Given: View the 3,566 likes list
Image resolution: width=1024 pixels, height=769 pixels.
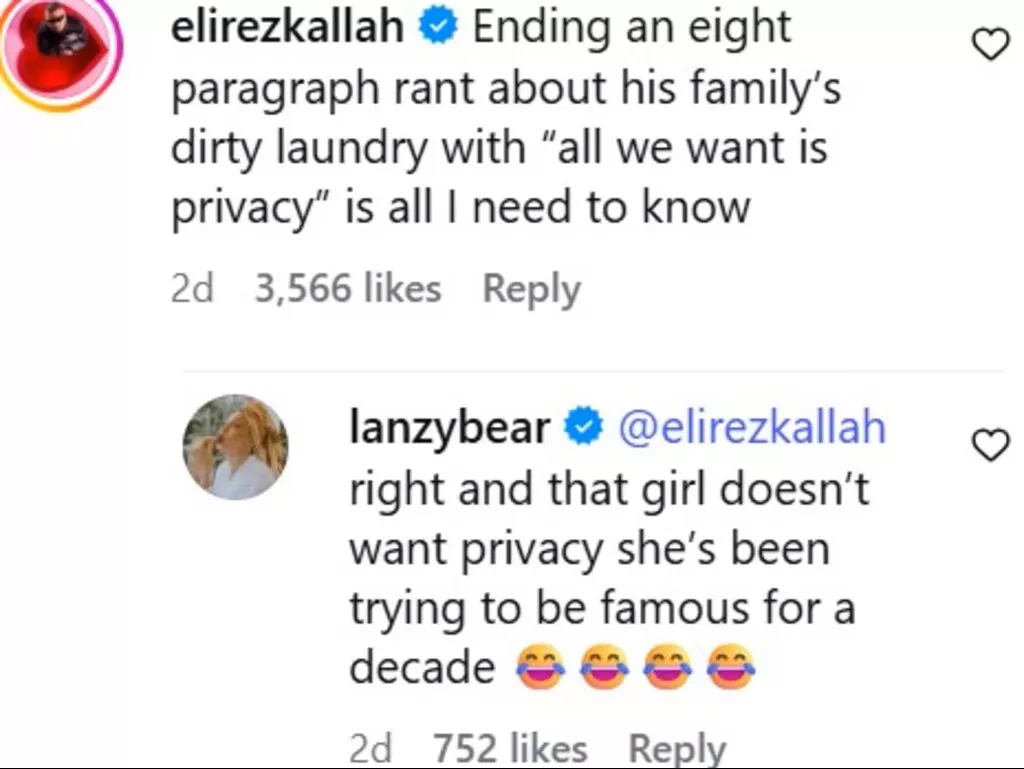Looking at the screenshot, I should [348, 289].
